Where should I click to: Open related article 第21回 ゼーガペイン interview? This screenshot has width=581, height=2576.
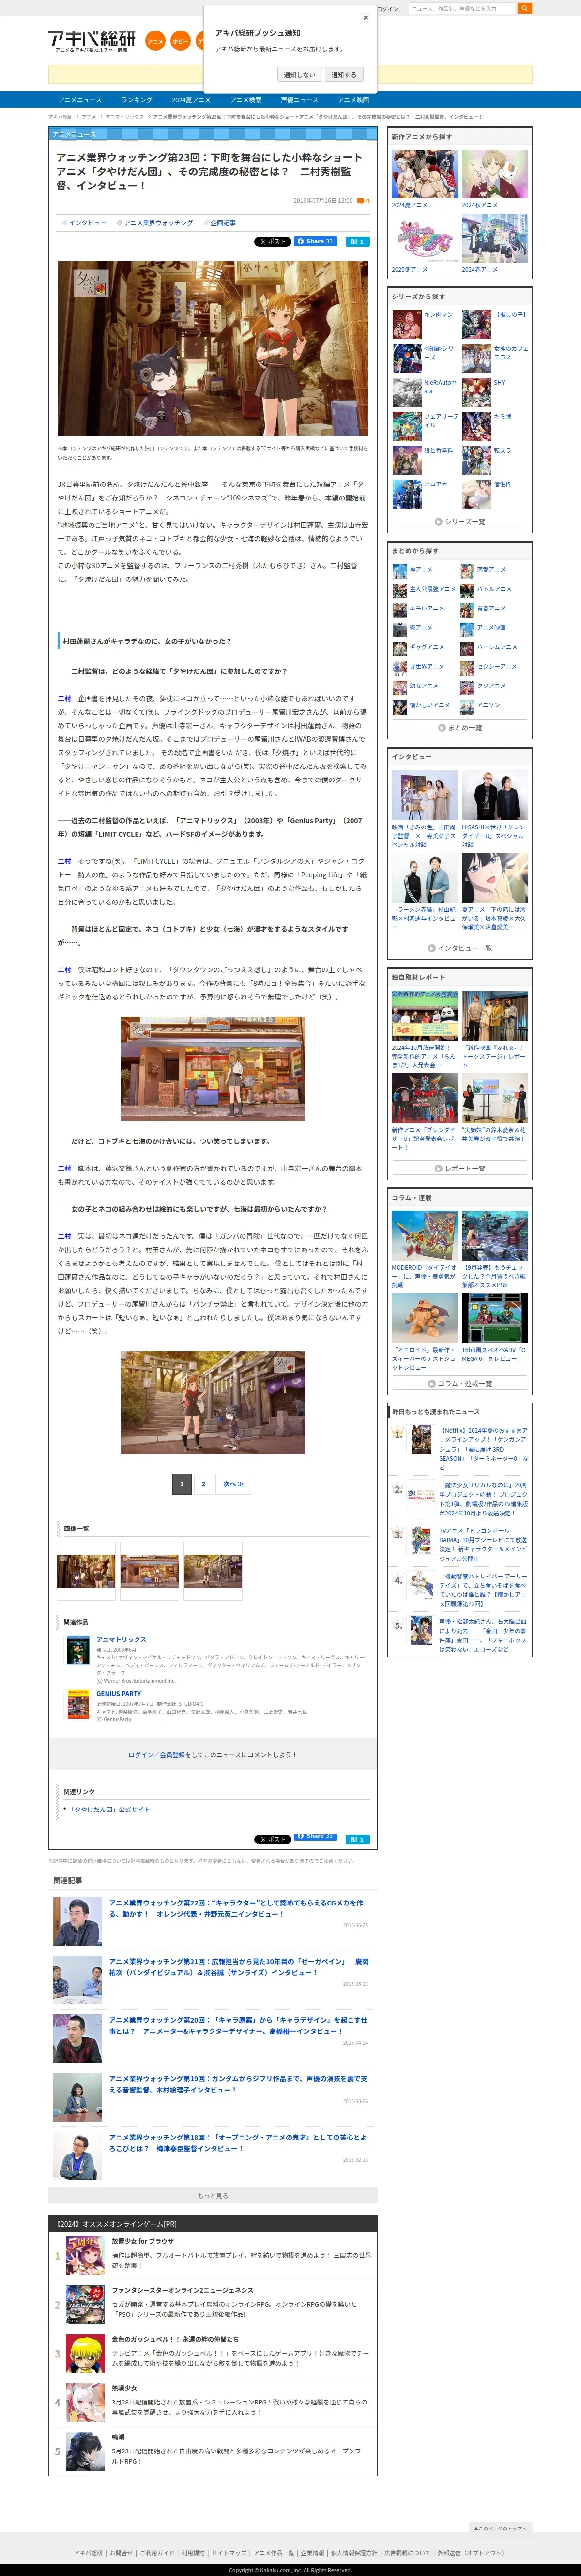[x=238, y=1967]
